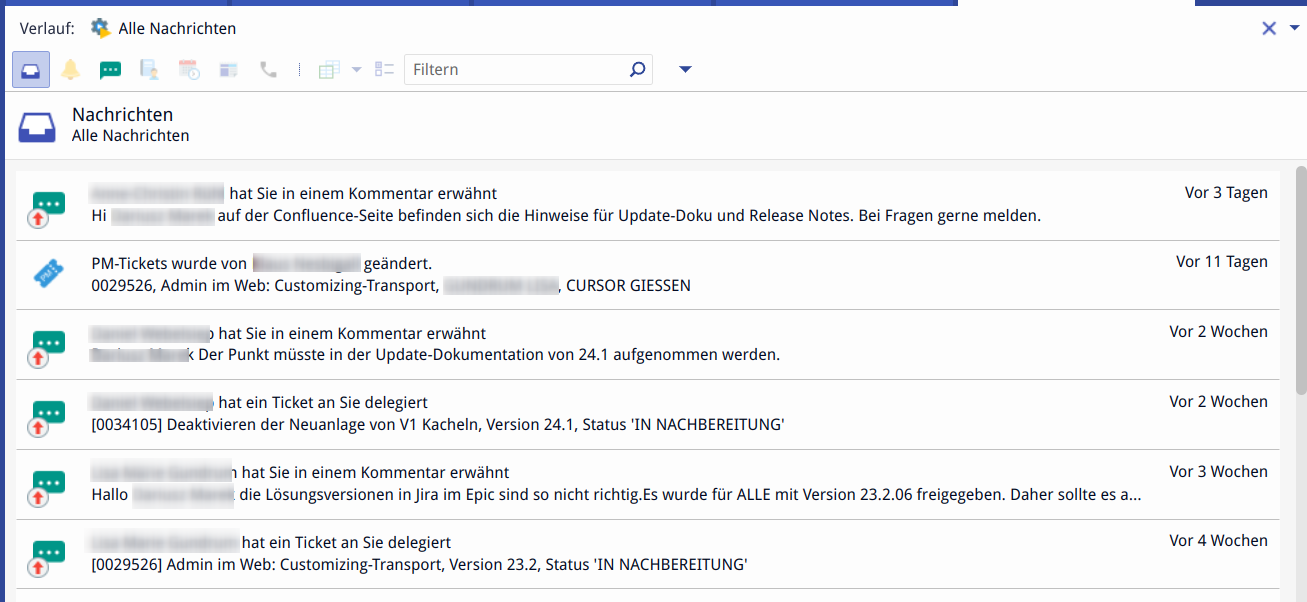
Task: Click the table view icon
Action: (329, 70)
